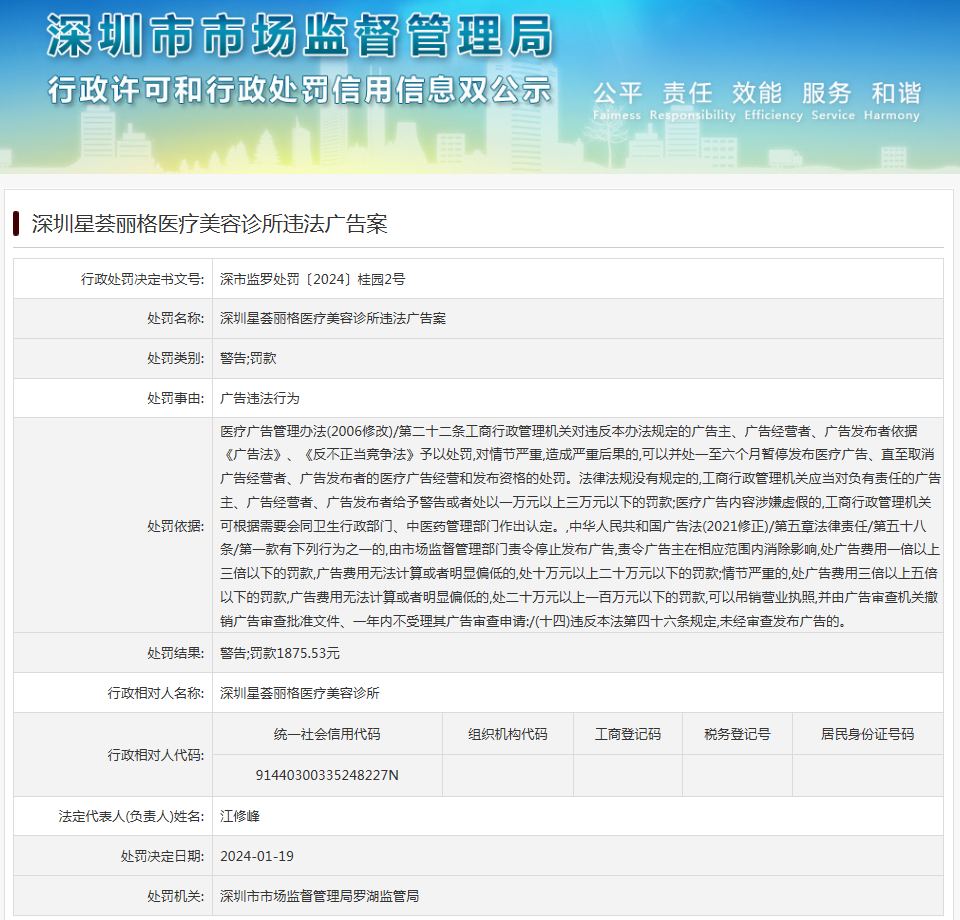This screenshot has width=960, height=920.
Task: Click the 行政处罚决定书文号 row label
Action: coord(142,279)
